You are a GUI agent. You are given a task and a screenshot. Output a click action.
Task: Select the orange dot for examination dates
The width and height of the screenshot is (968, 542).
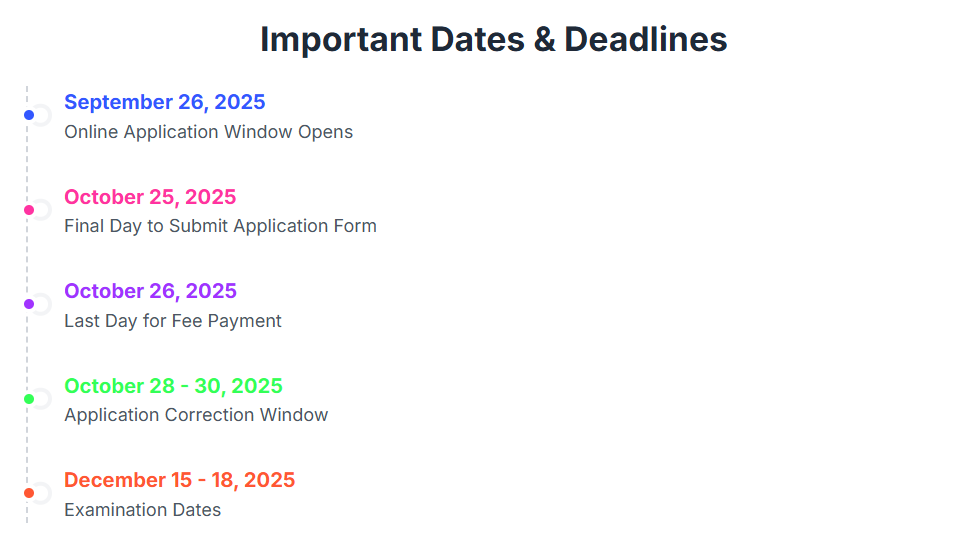29,493
